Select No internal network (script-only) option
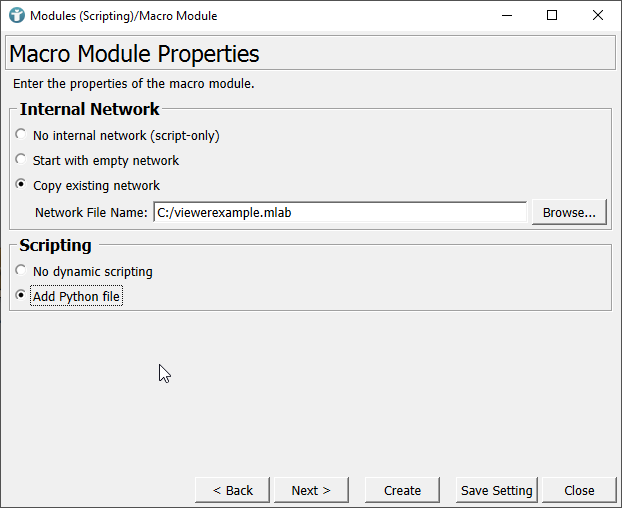The width and height of the screenshot is (622, 508). (x=21, y=135)
